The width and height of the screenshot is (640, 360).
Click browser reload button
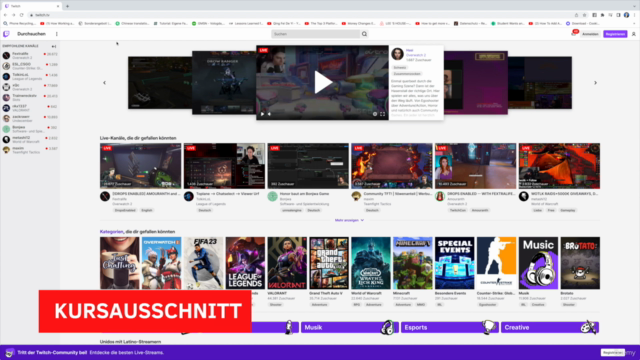click(x=21, y=15)
